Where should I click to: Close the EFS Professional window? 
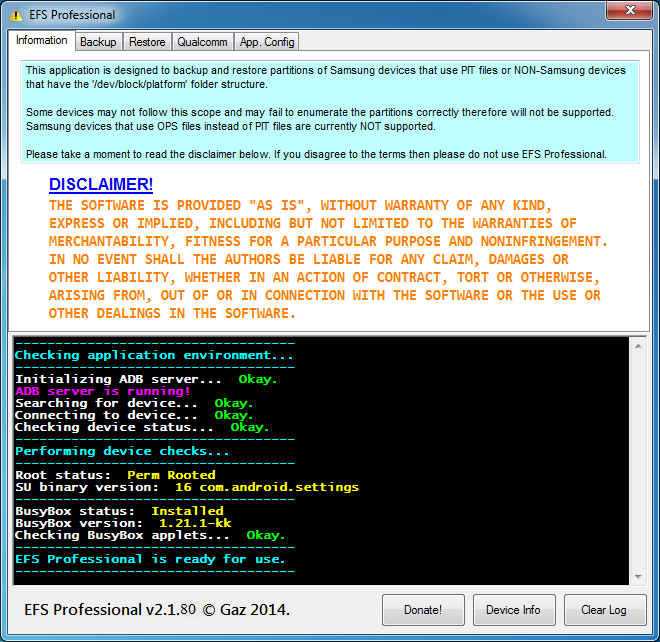[x=630, y=10]
